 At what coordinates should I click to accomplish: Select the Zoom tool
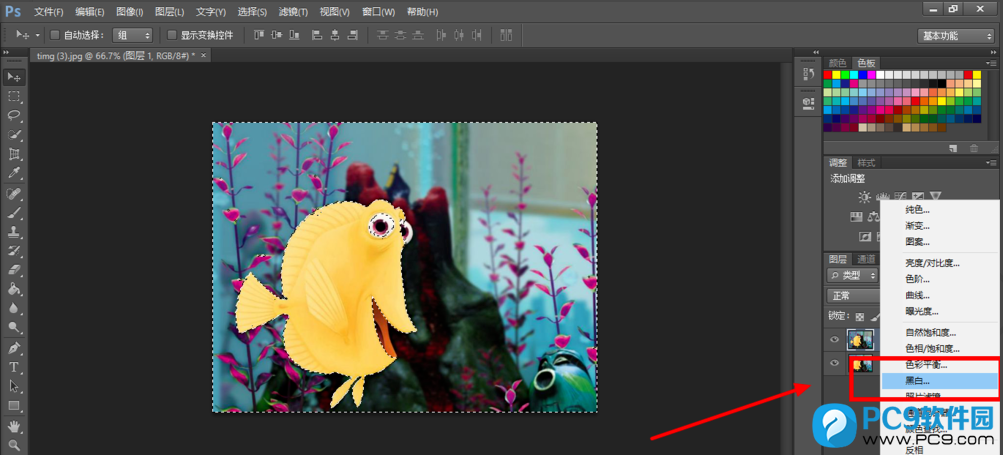pos(13,445)
